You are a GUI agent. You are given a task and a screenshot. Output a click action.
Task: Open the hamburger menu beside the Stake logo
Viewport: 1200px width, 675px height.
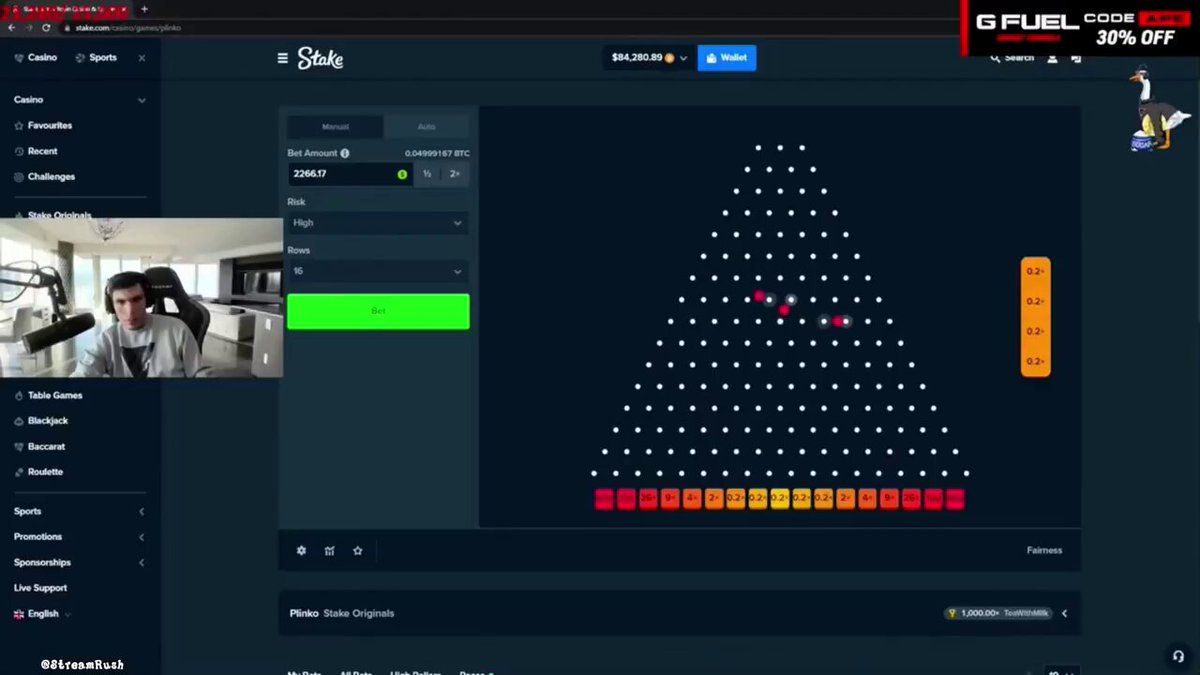283,58
